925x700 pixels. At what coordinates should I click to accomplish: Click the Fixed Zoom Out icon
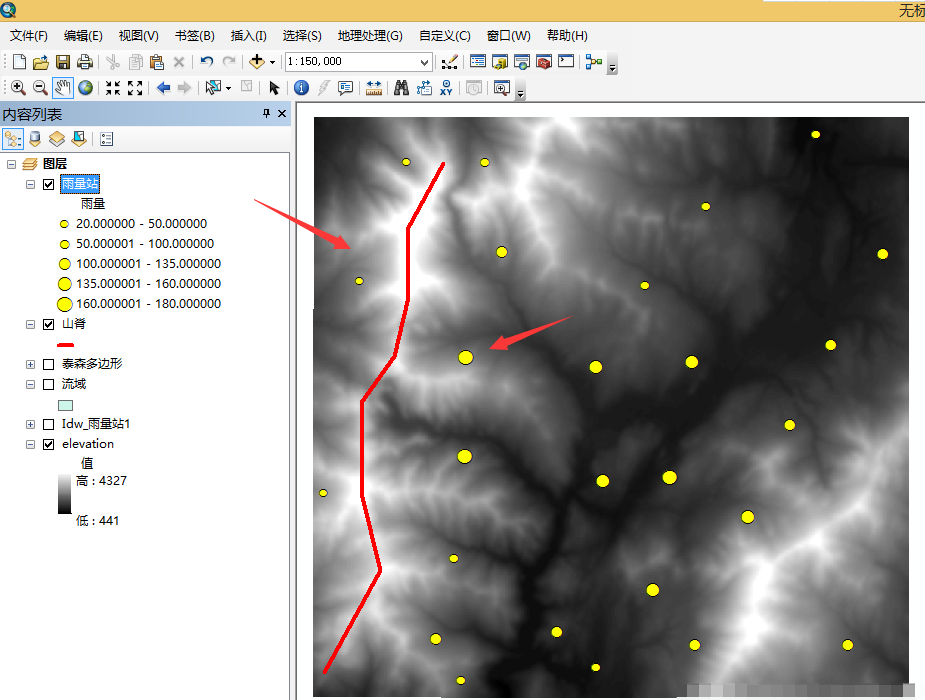(x=135, y=88)
